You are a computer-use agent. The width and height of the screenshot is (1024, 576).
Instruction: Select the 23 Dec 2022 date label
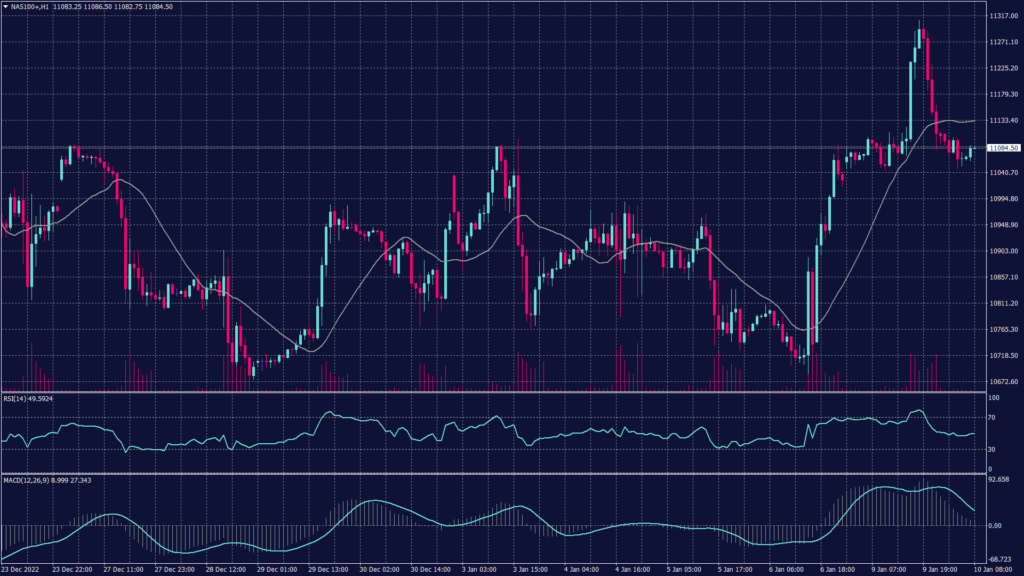click(x=22, y=569)
